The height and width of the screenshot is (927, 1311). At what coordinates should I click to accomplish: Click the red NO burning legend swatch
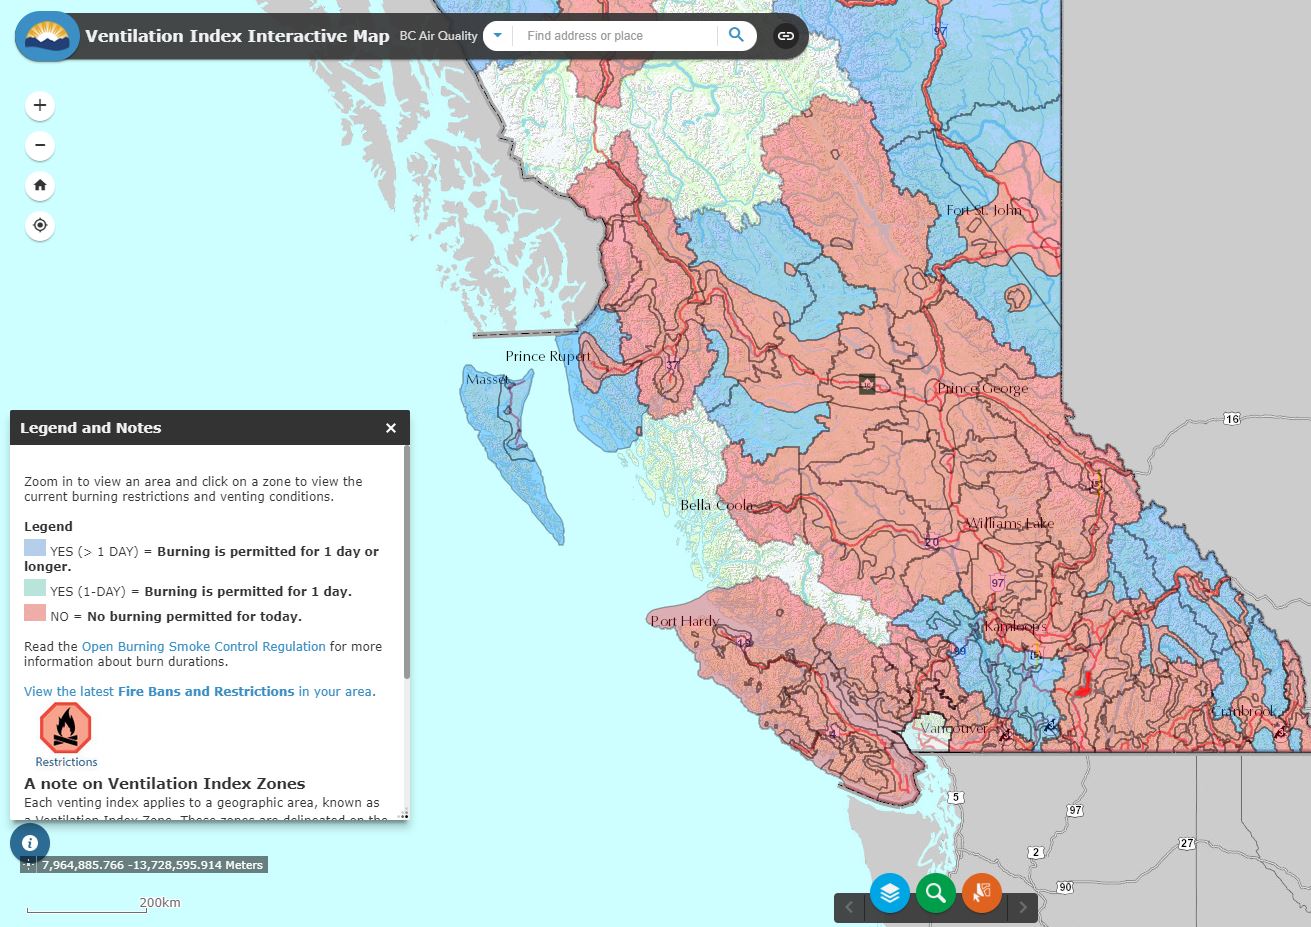pos(35,612)
